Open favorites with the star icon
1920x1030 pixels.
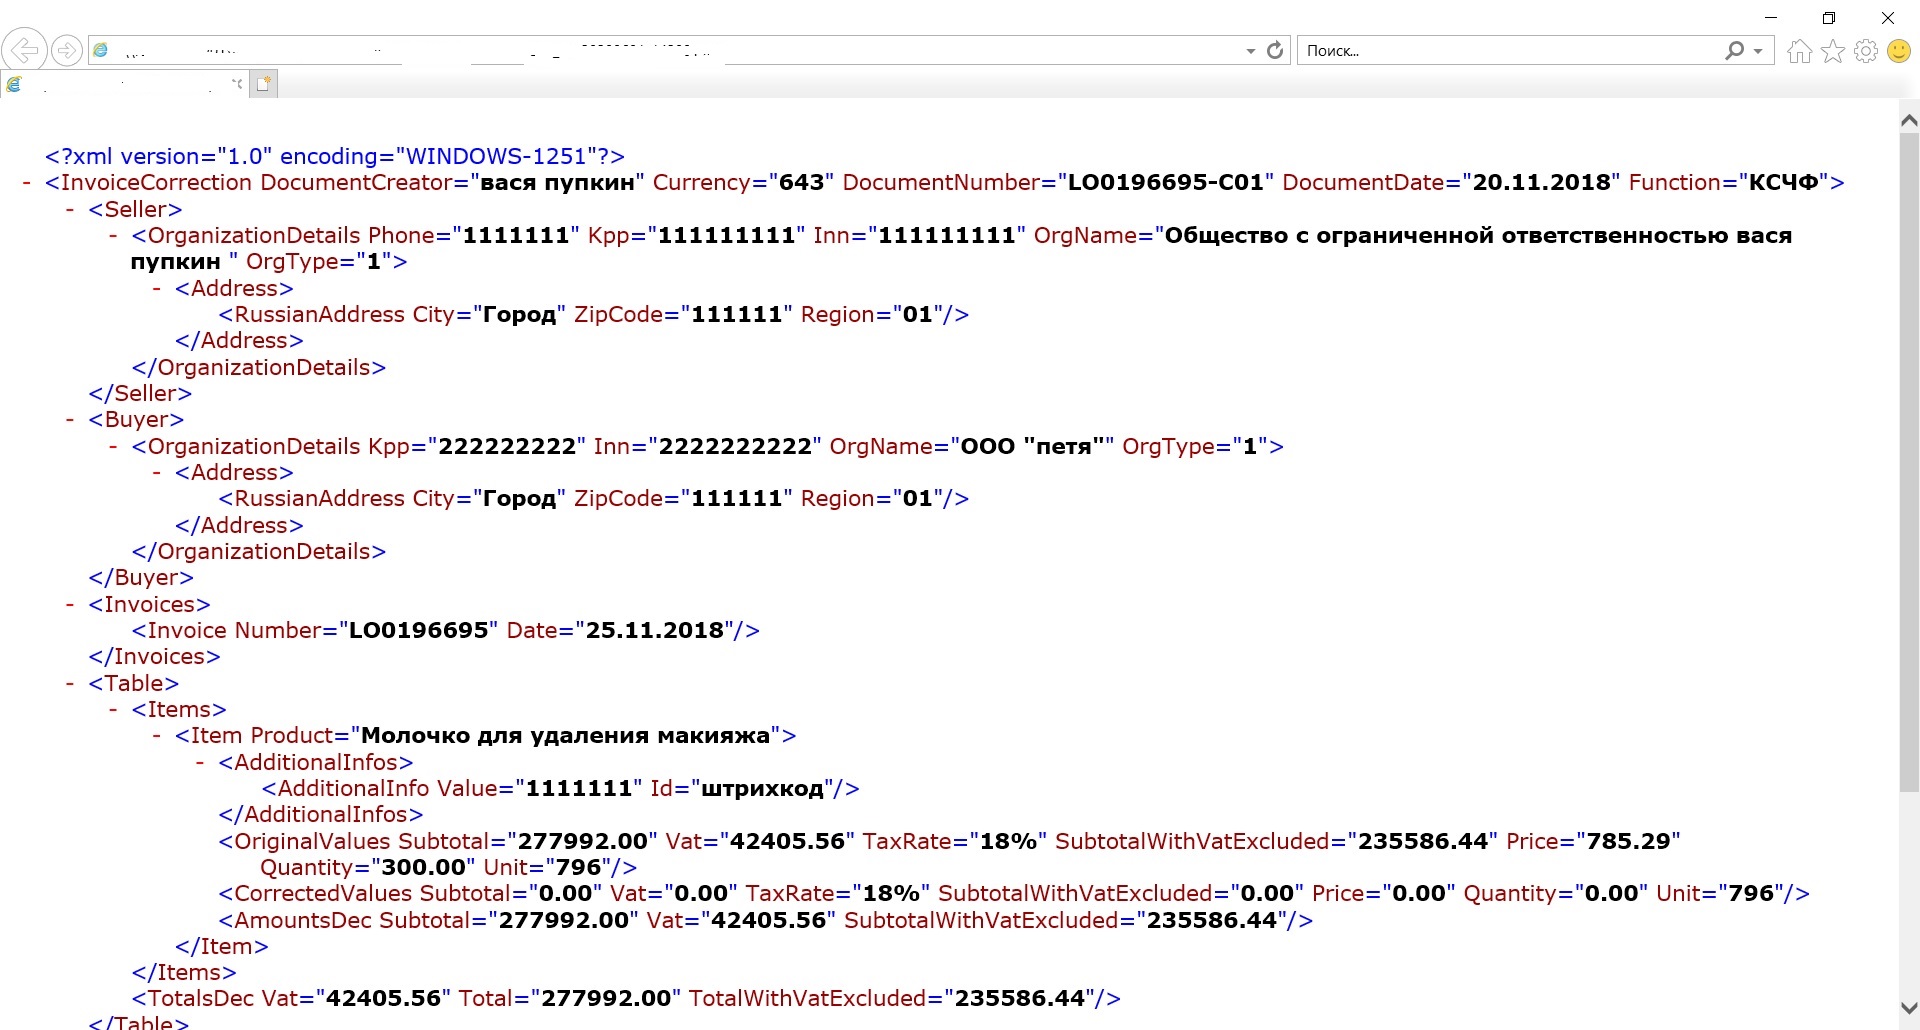click(x=1833, y=50)
